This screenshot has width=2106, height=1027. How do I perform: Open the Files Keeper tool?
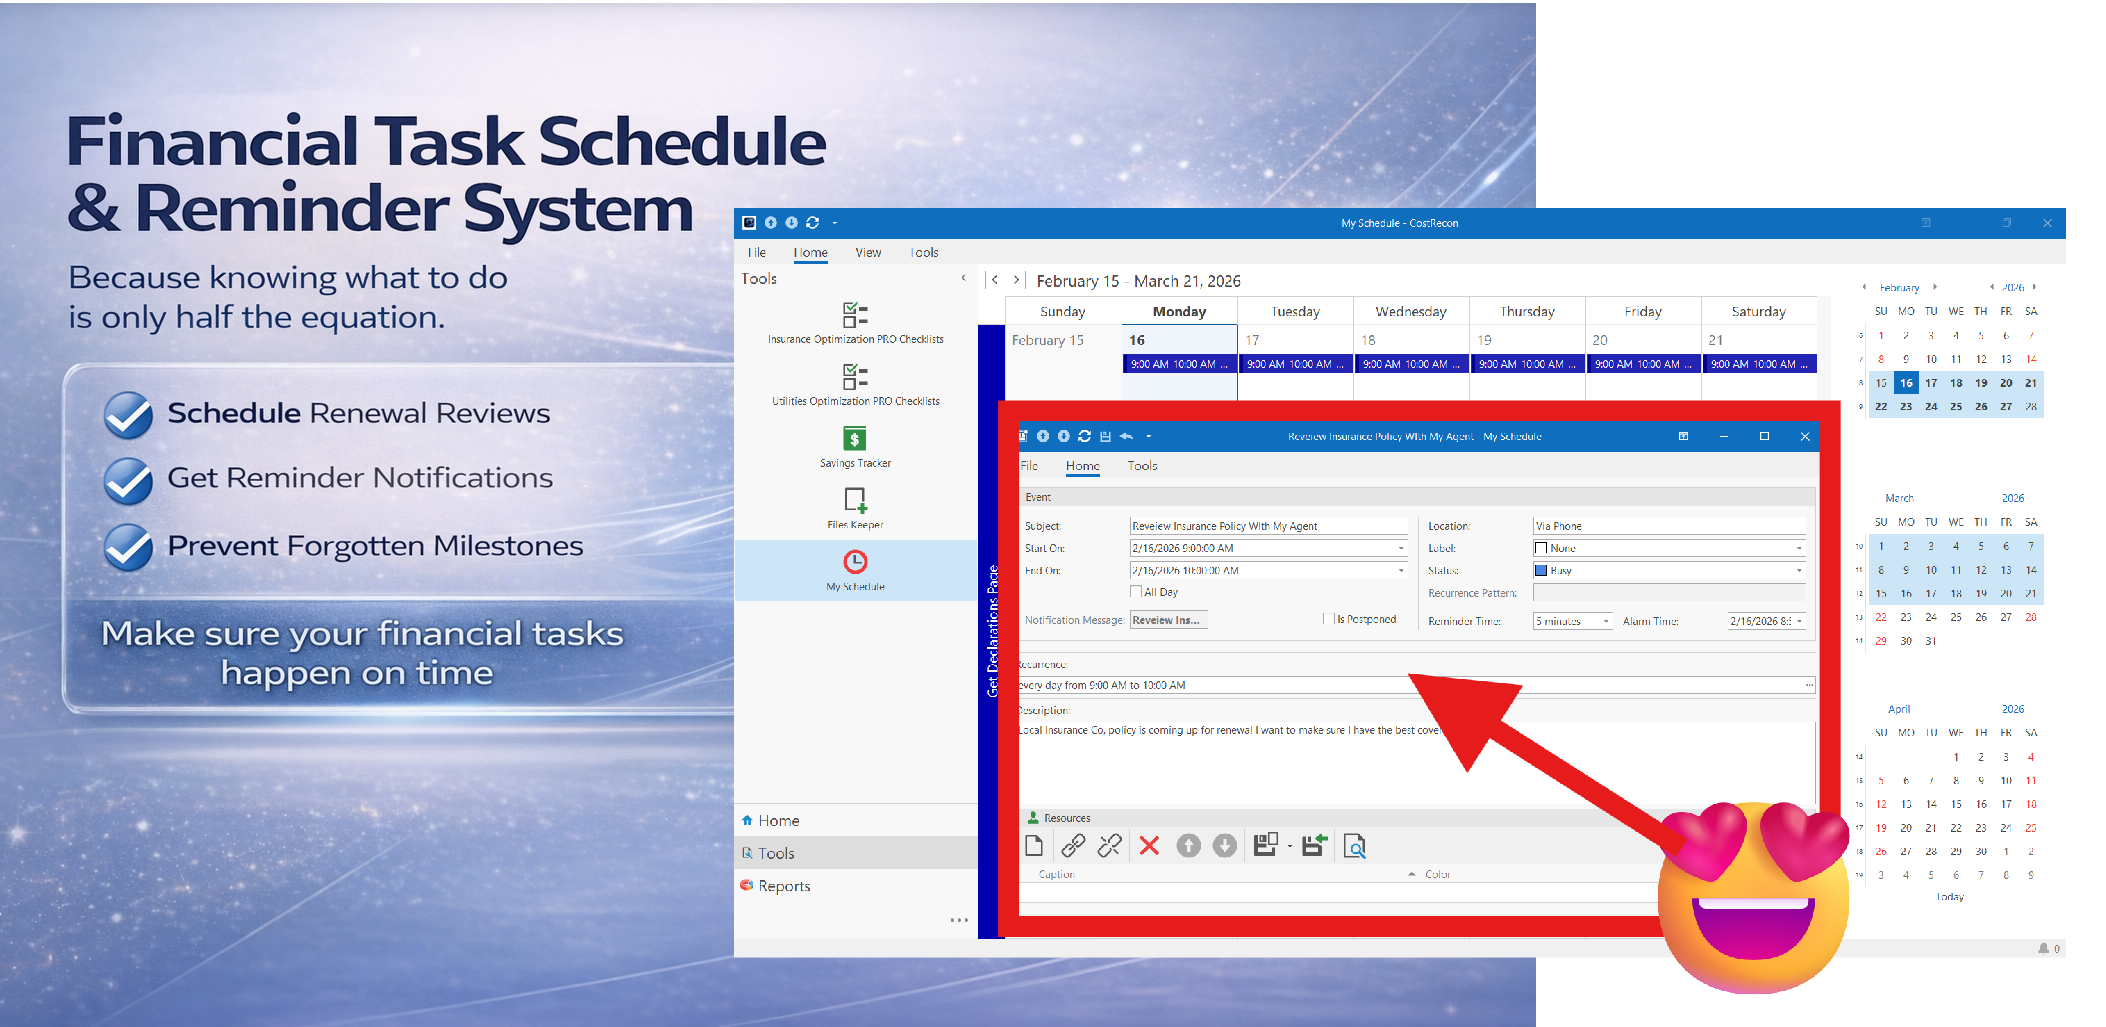tap(855, 500)
